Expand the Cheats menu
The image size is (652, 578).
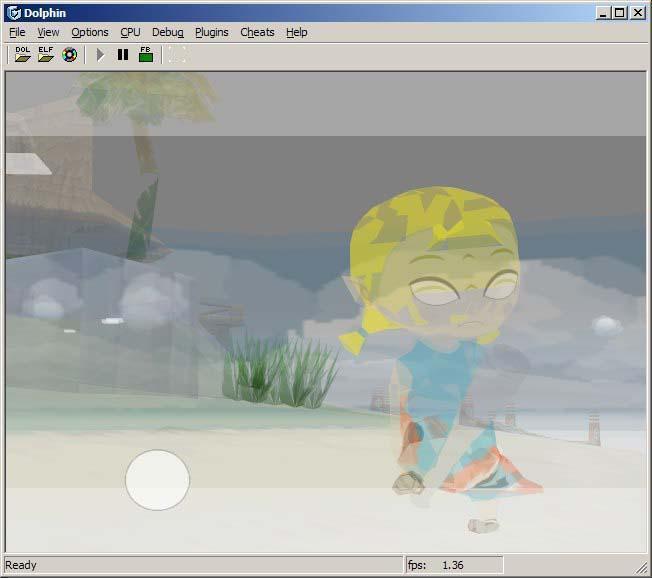257,32
